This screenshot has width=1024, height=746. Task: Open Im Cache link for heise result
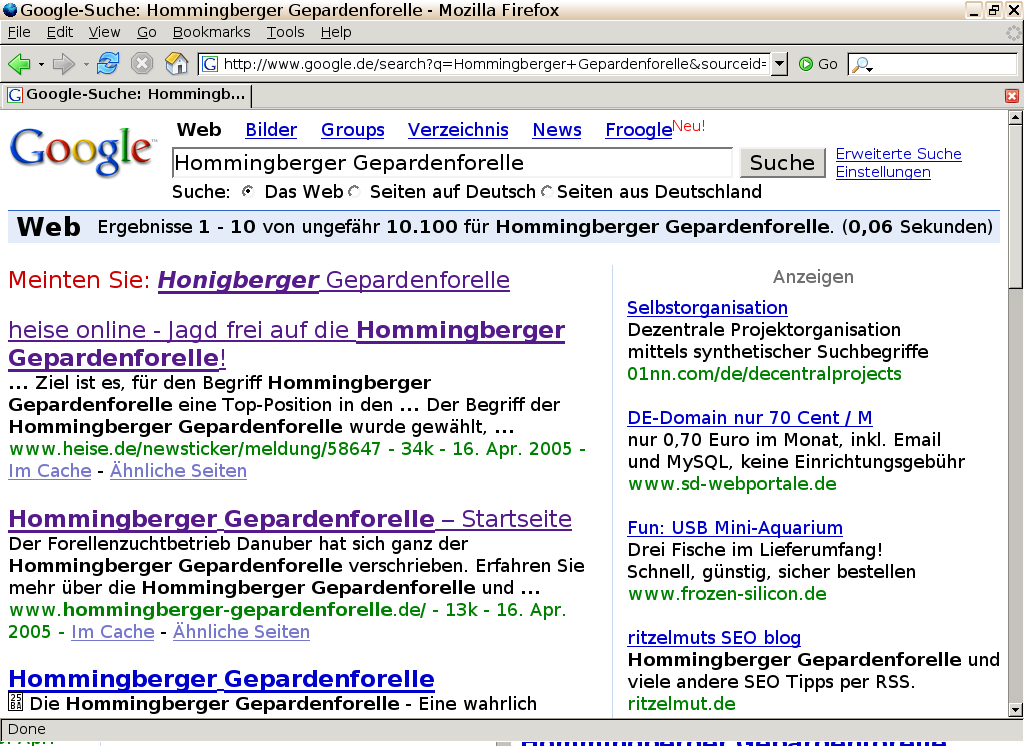coord(50,470)
